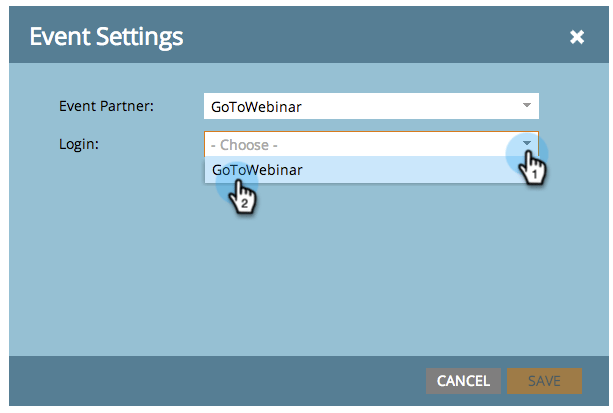613x413 pixels.
Task: Click the - Choose - placeholder text
Action: (x=244, y=145)
